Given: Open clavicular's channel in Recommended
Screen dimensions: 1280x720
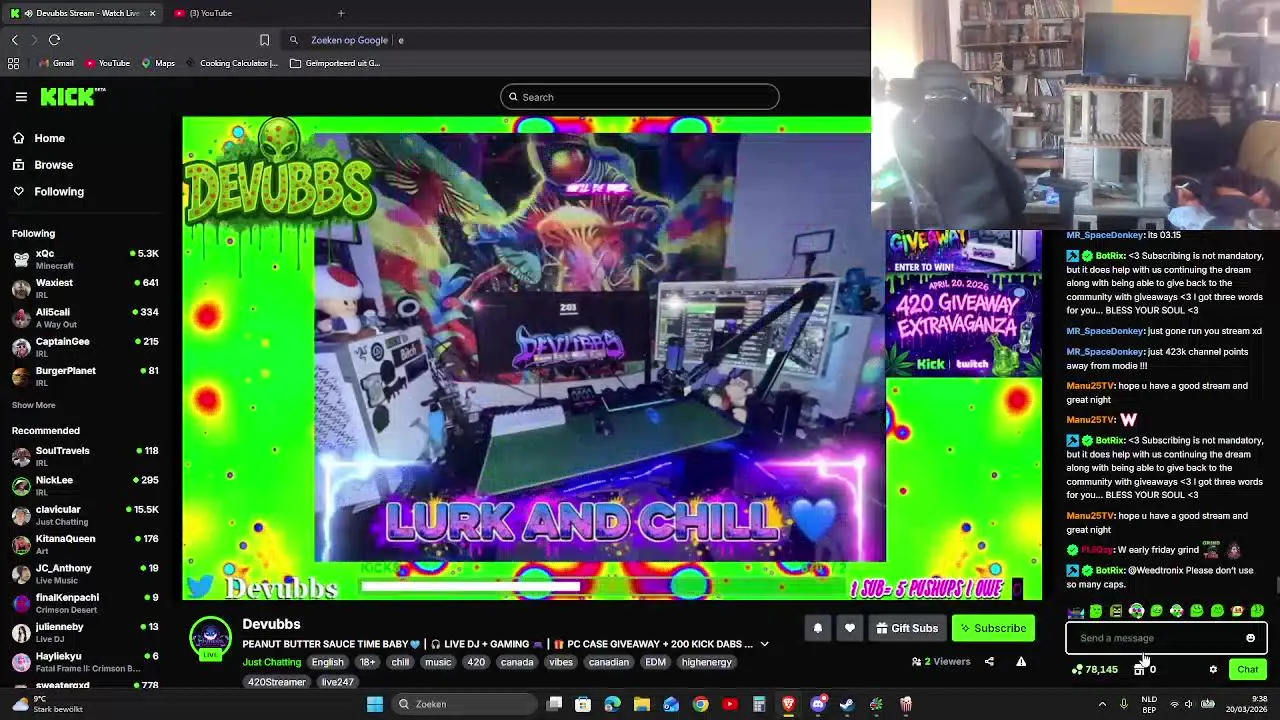Looking at the screenshot, I should pyautogui.click(x=86, y=515).
